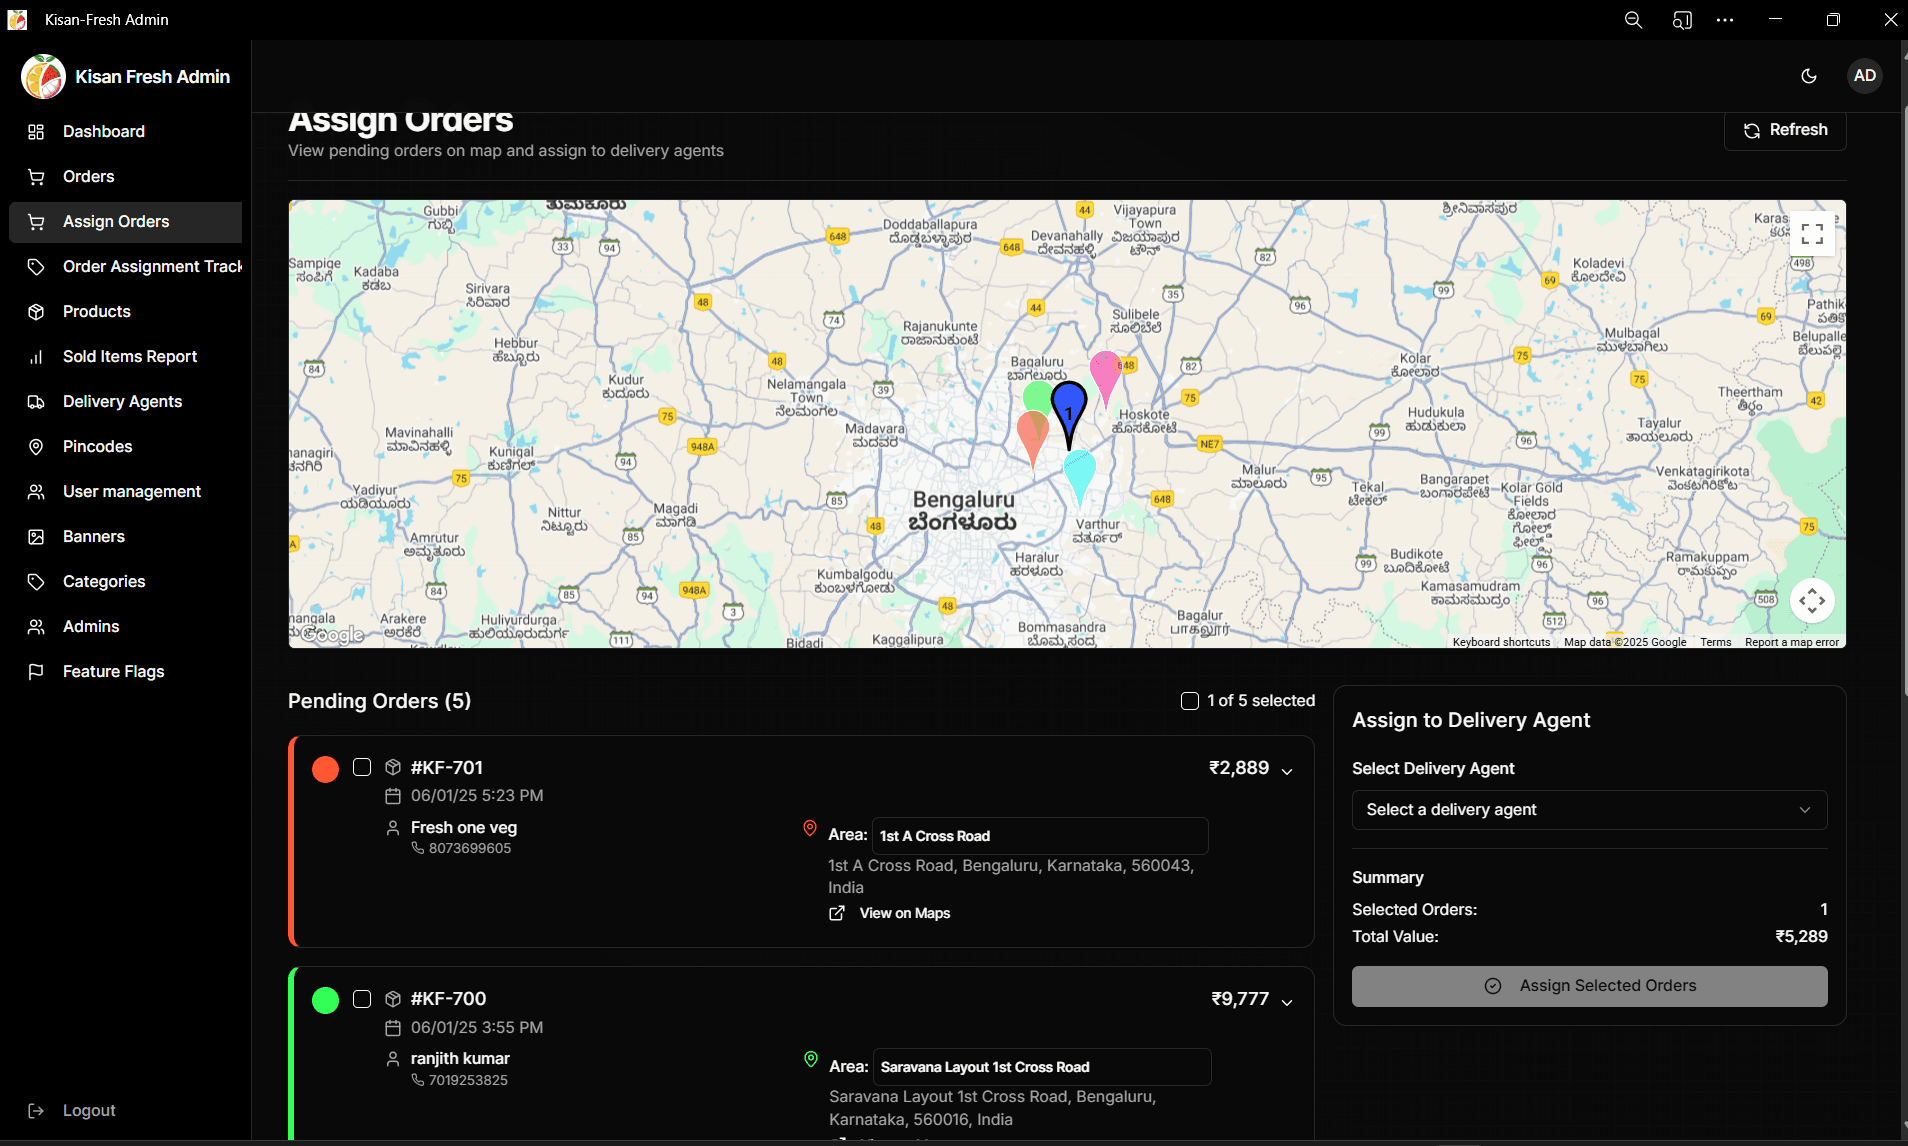Viewport: 1908px width, 1146px height.
Task: Open the Select a delivery agent dropdown
Action: point(1589,810)
